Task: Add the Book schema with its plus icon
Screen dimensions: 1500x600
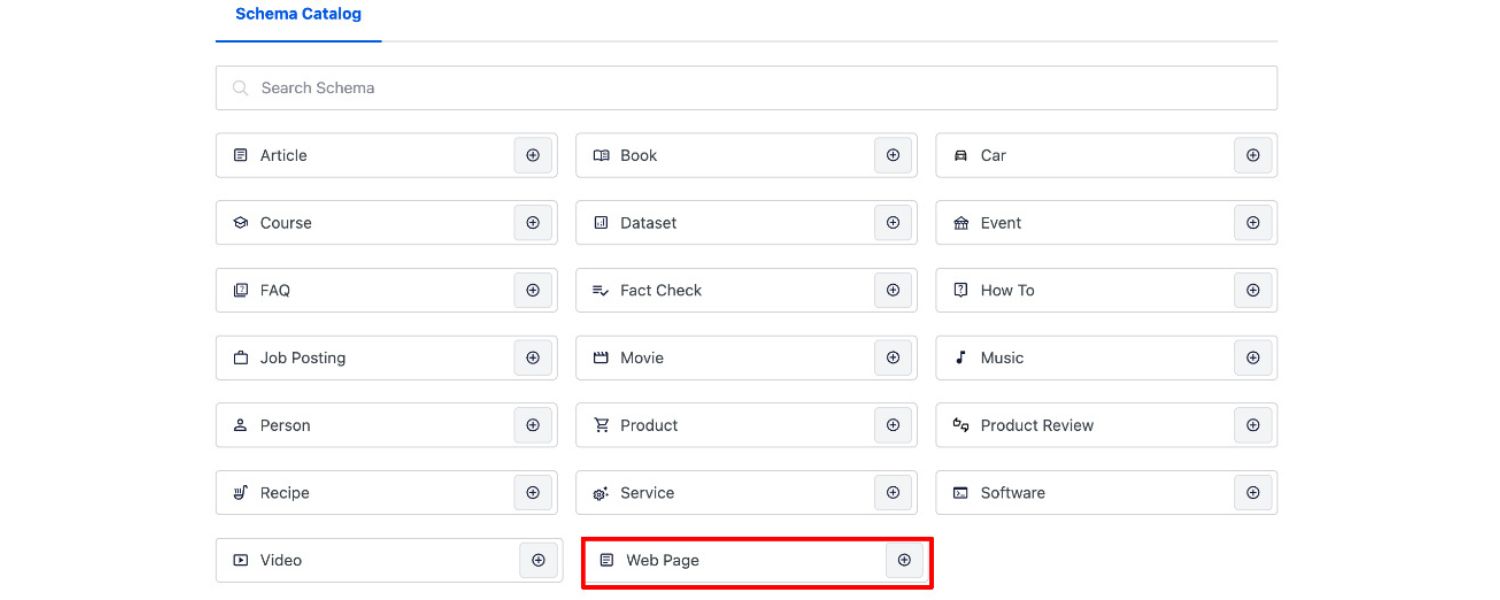Action: pos(893,155)
